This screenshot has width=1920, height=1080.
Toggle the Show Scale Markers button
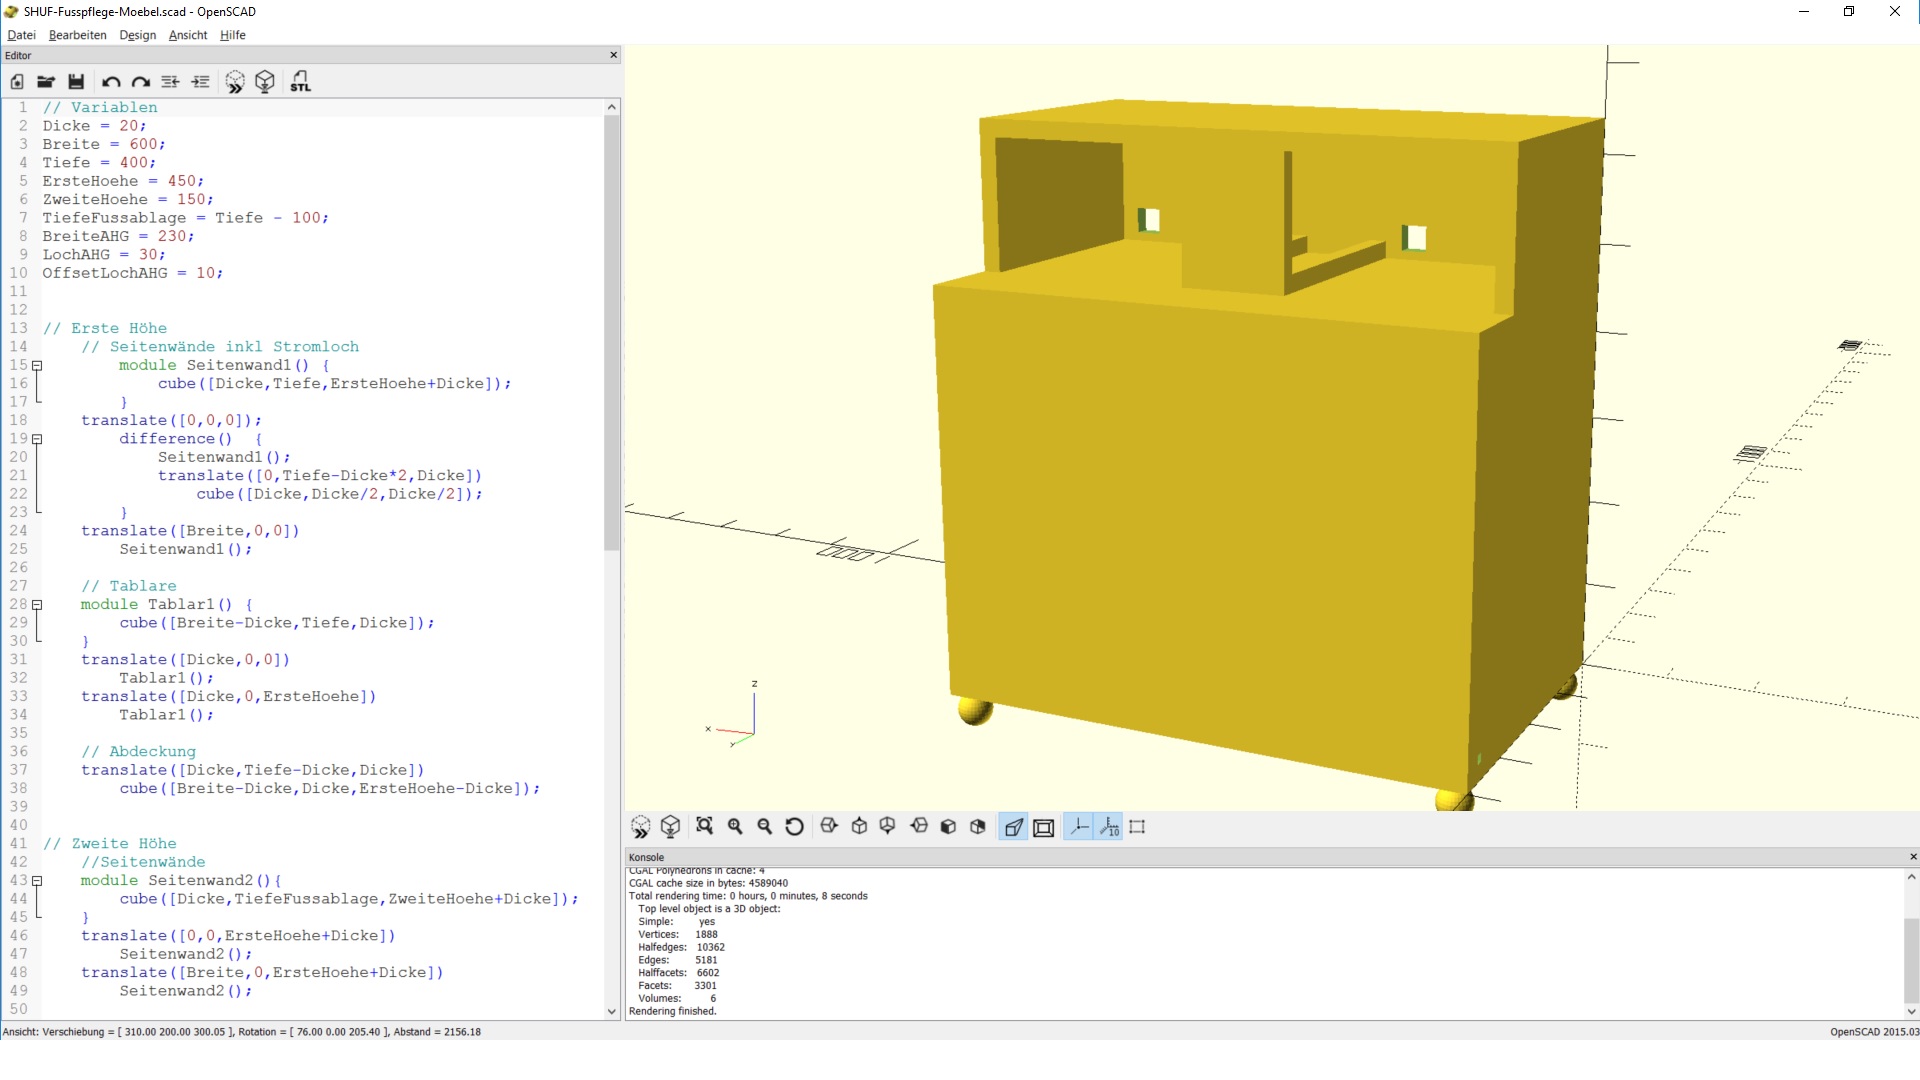[1109, 827]
